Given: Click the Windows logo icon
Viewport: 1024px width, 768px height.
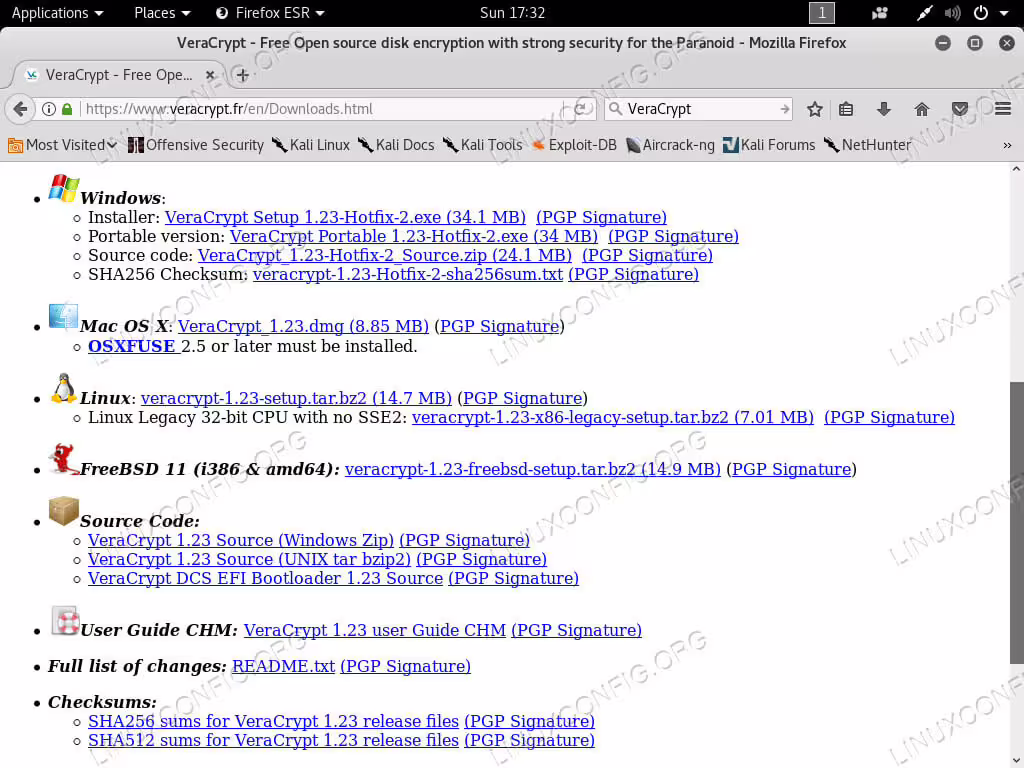Looking at the screenshot, I should 63,188.
